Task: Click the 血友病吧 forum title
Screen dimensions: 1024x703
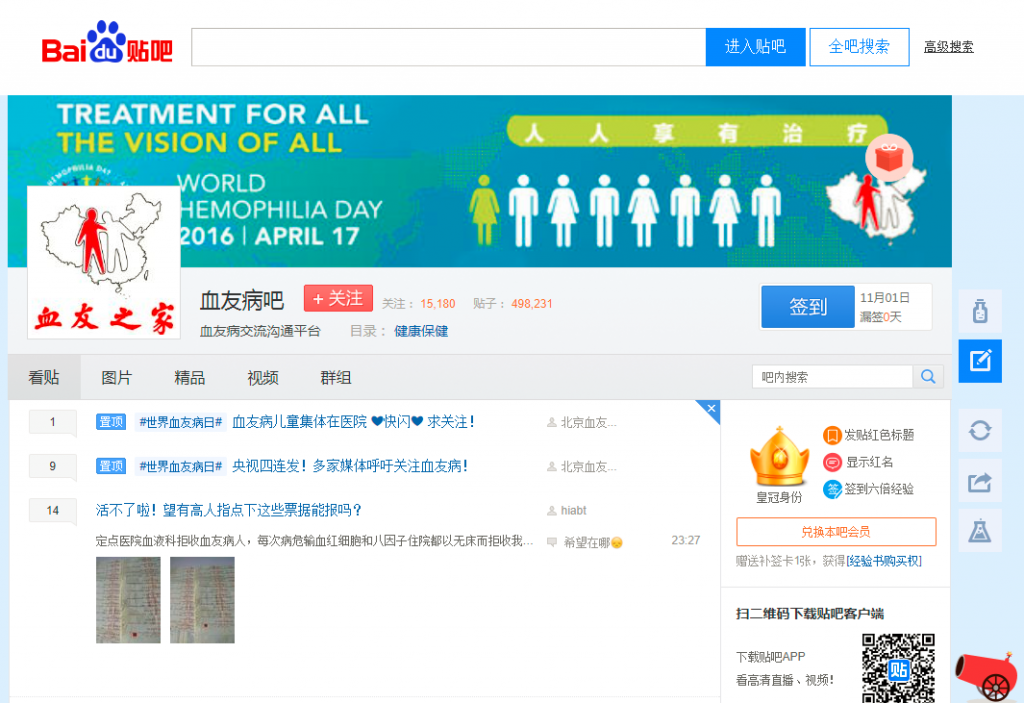Action: coord(242,301)
